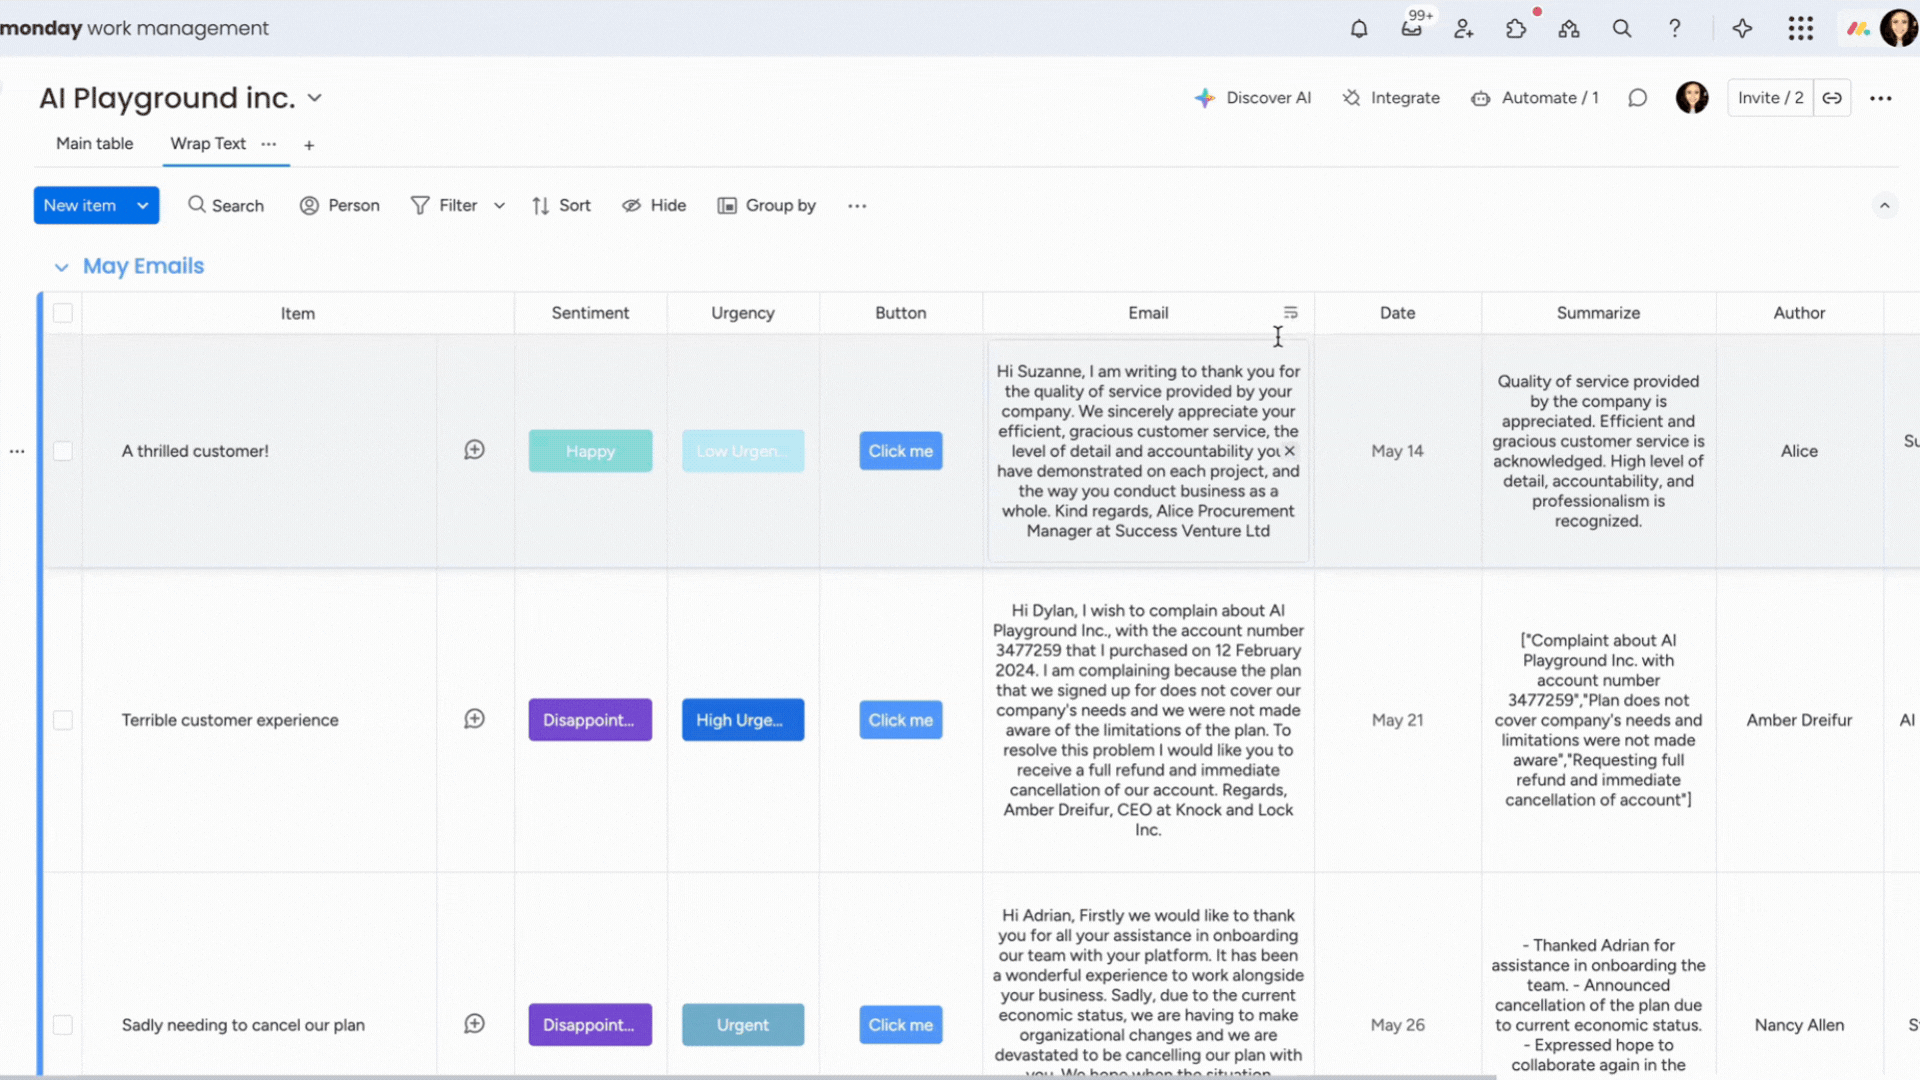Open Wrap Text tab three-dot menu
Screen dimensions: 1920x1080
[x=268, y=144]
